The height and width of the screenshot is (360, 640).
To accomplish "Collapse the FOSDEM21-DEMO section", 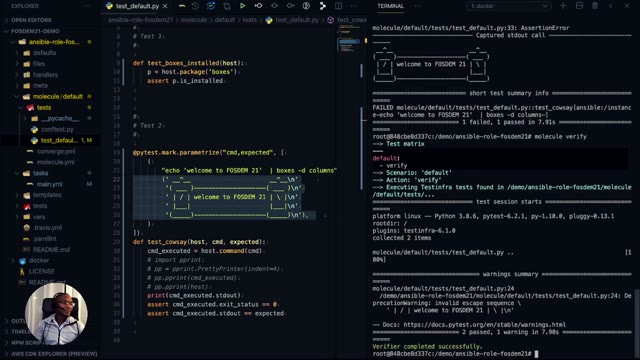I will 35,31.
